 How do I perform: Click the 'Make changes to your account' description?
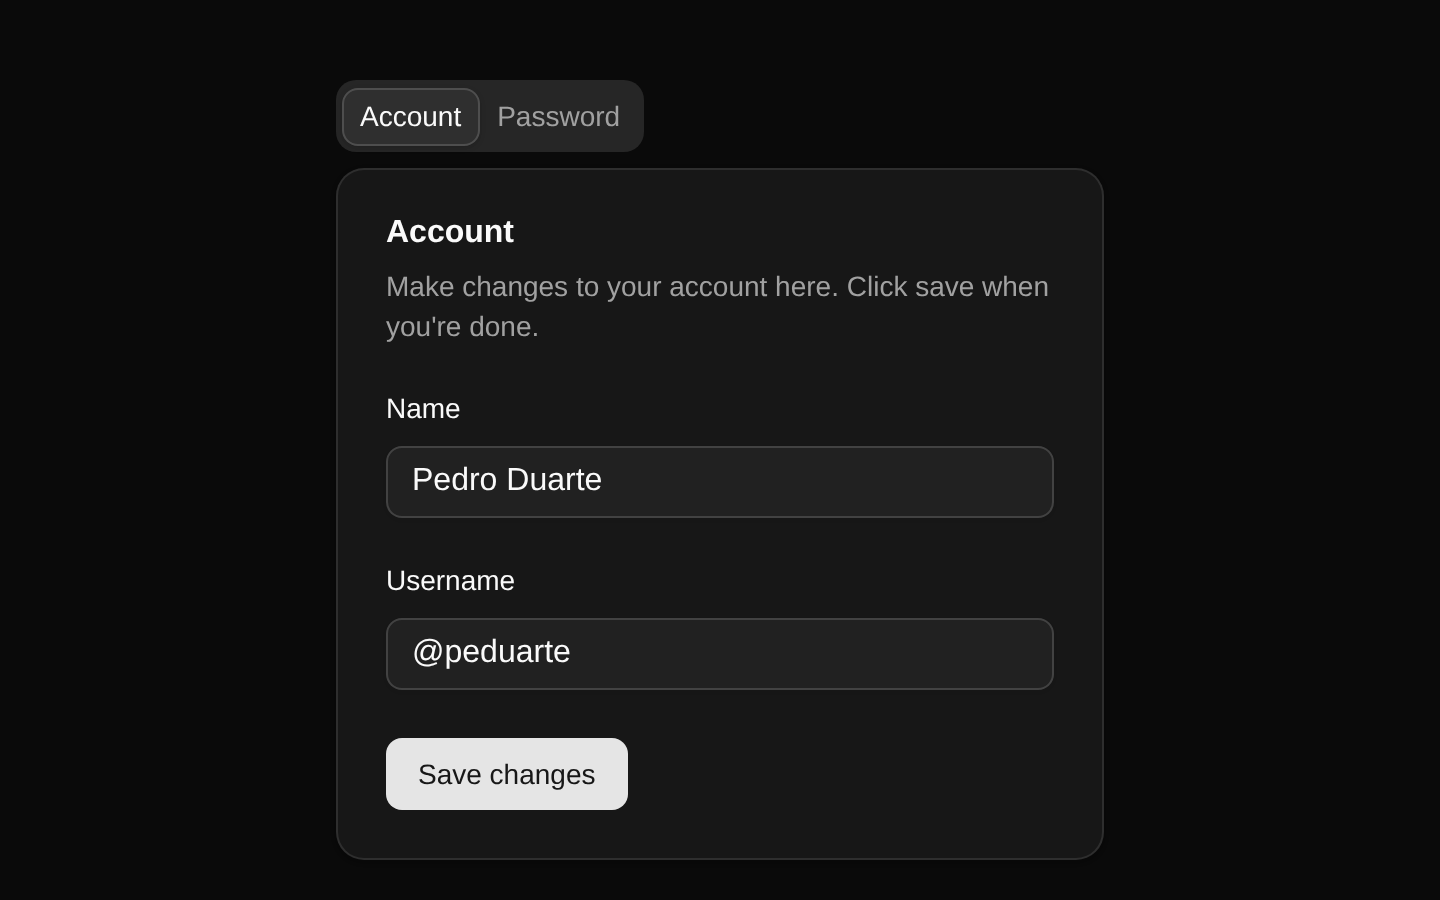coord(717,307)
